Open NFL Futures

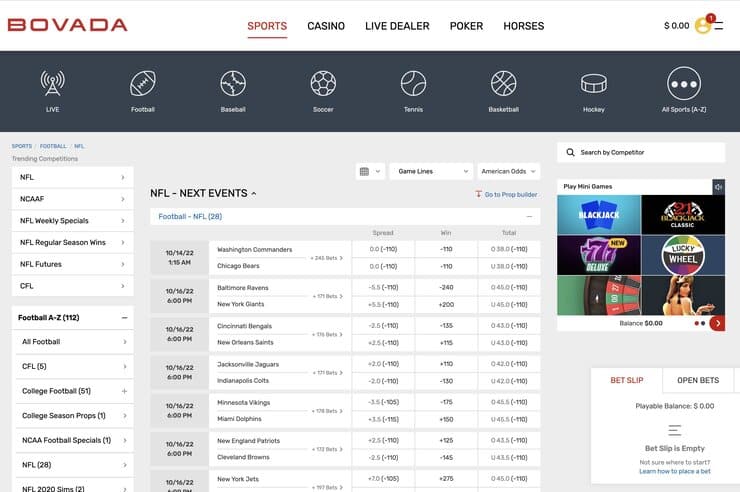73,264
